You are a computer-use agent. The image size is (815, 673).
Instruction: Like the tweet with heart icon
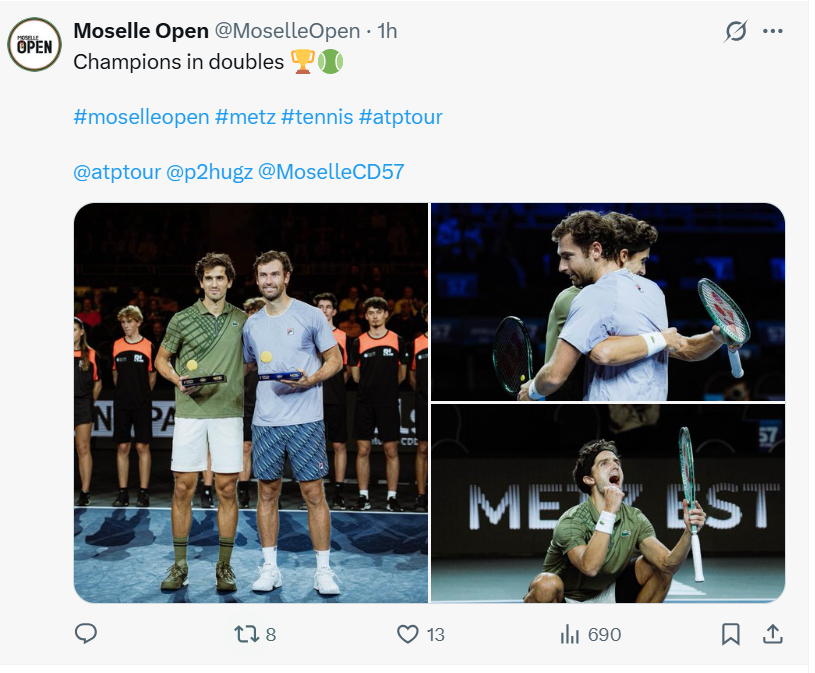coord(407,634)
